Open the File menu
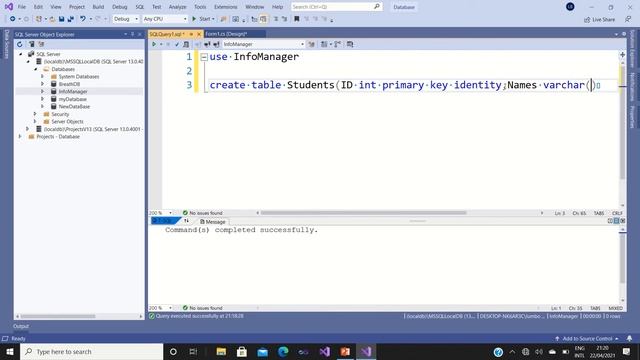The height and width of the screenshot is (360, 640). 22,7
